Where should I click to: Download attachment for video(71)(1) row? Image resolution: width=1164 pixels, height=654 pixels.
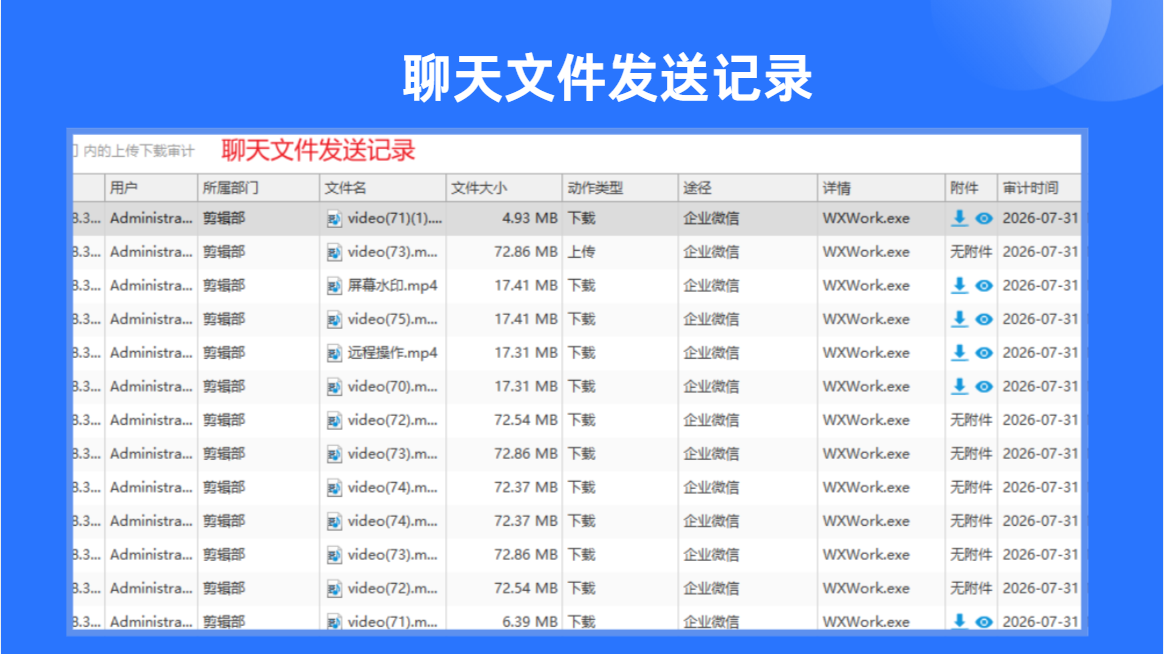pos(959,218)
